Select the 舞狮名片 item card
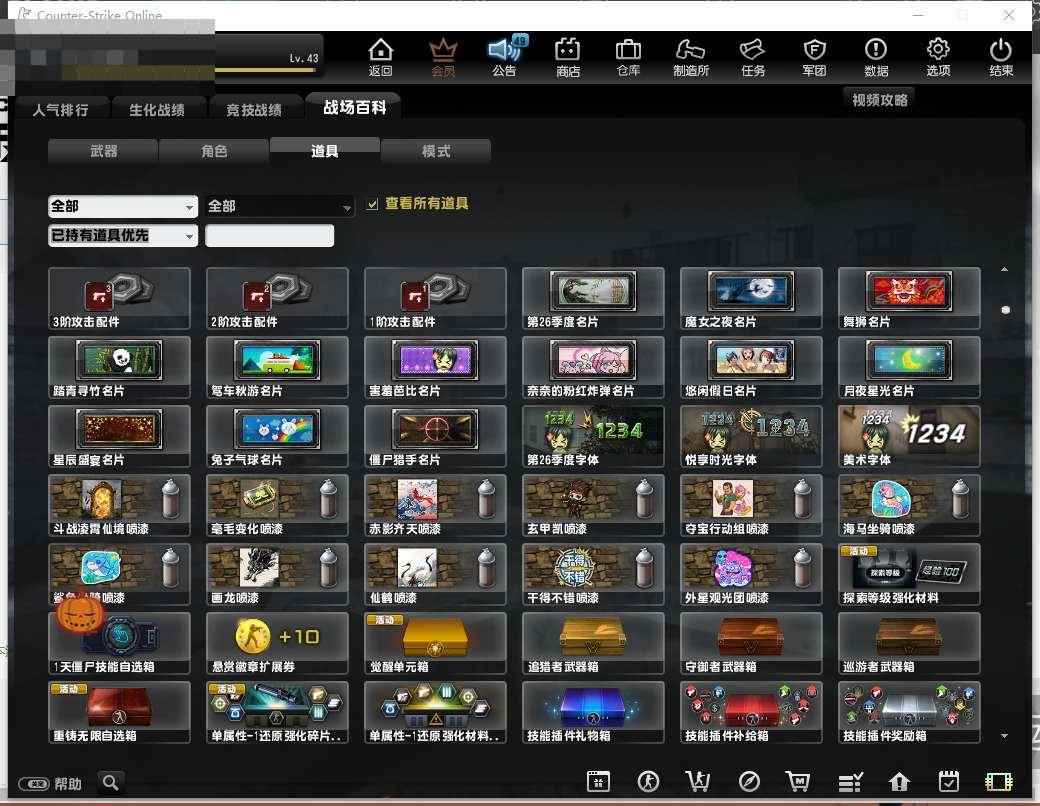 click(909, 299)
